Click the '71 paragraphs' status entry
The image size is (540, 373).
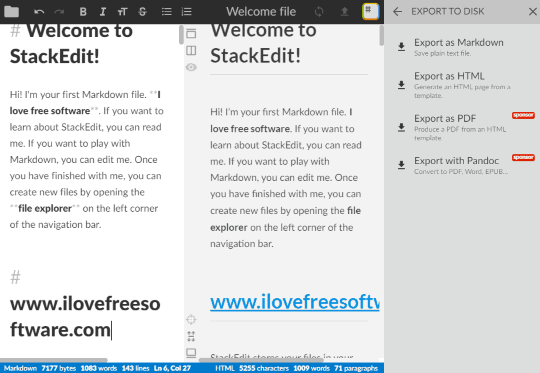click(x=356, y=368)
